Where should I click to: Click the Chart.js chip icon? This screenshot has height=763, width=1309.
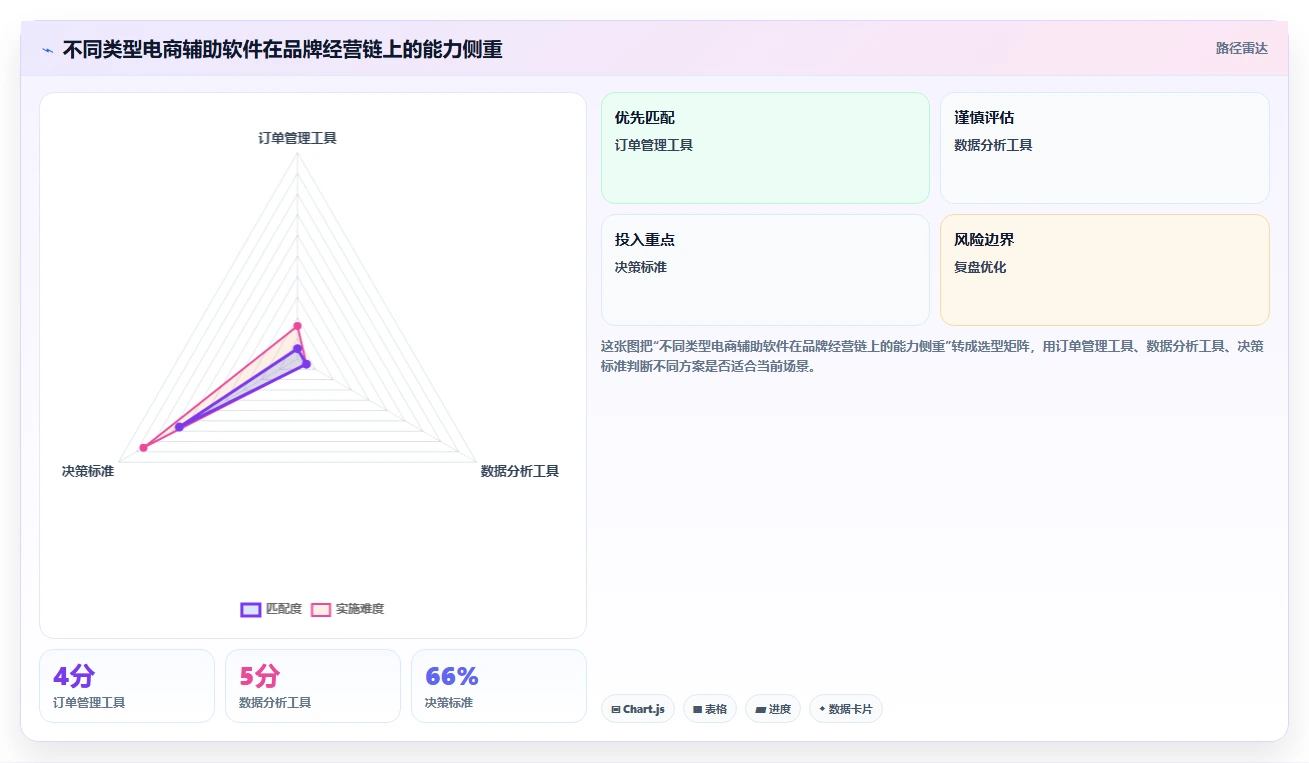[616, 709]
